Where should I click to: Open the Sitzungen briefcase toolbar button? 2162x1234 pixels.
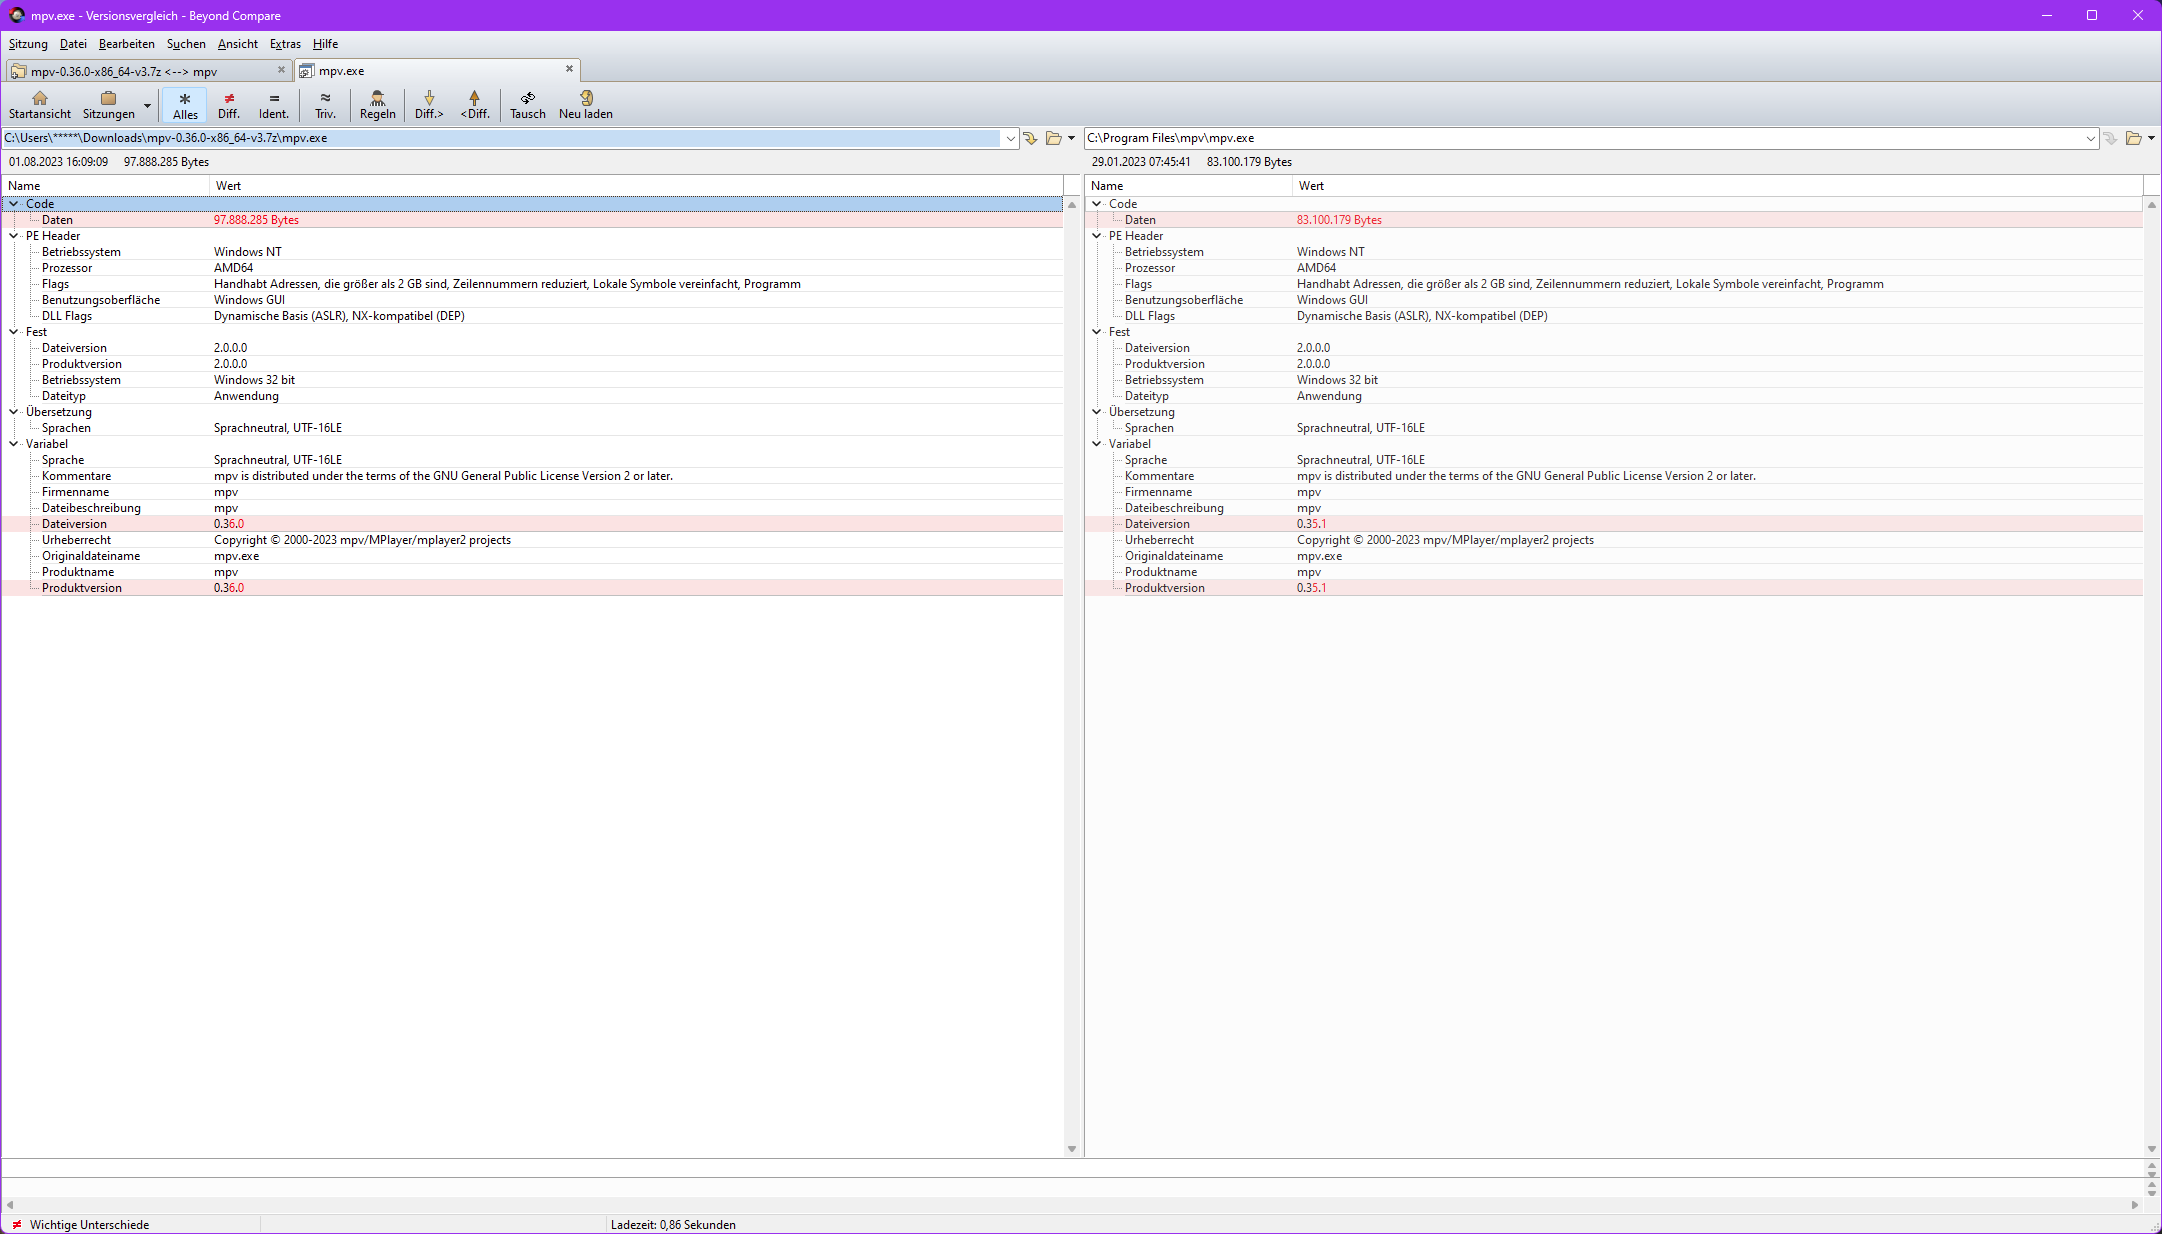[x=108, y=99]
